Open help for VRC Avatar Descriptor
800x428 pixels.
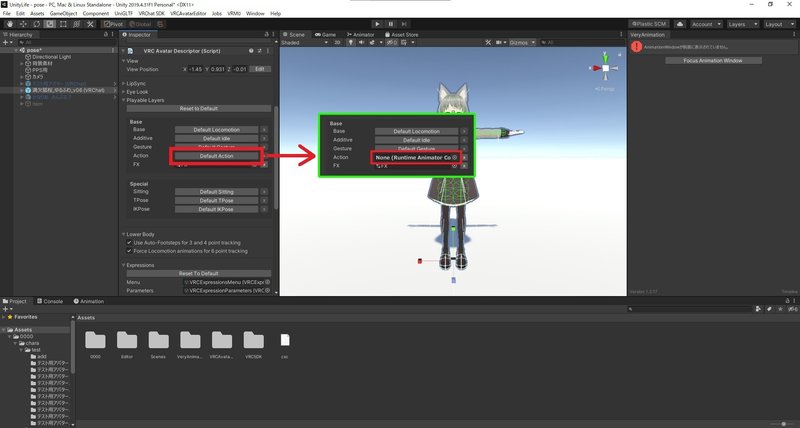pos(251,51)
